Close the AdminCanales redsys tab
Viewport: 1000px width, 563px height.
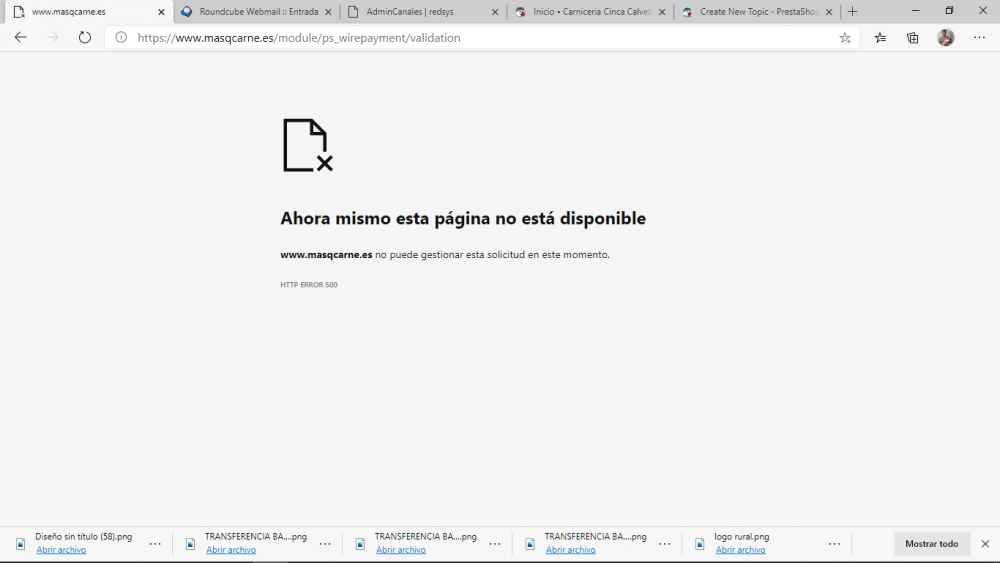[x=495, y=11]
